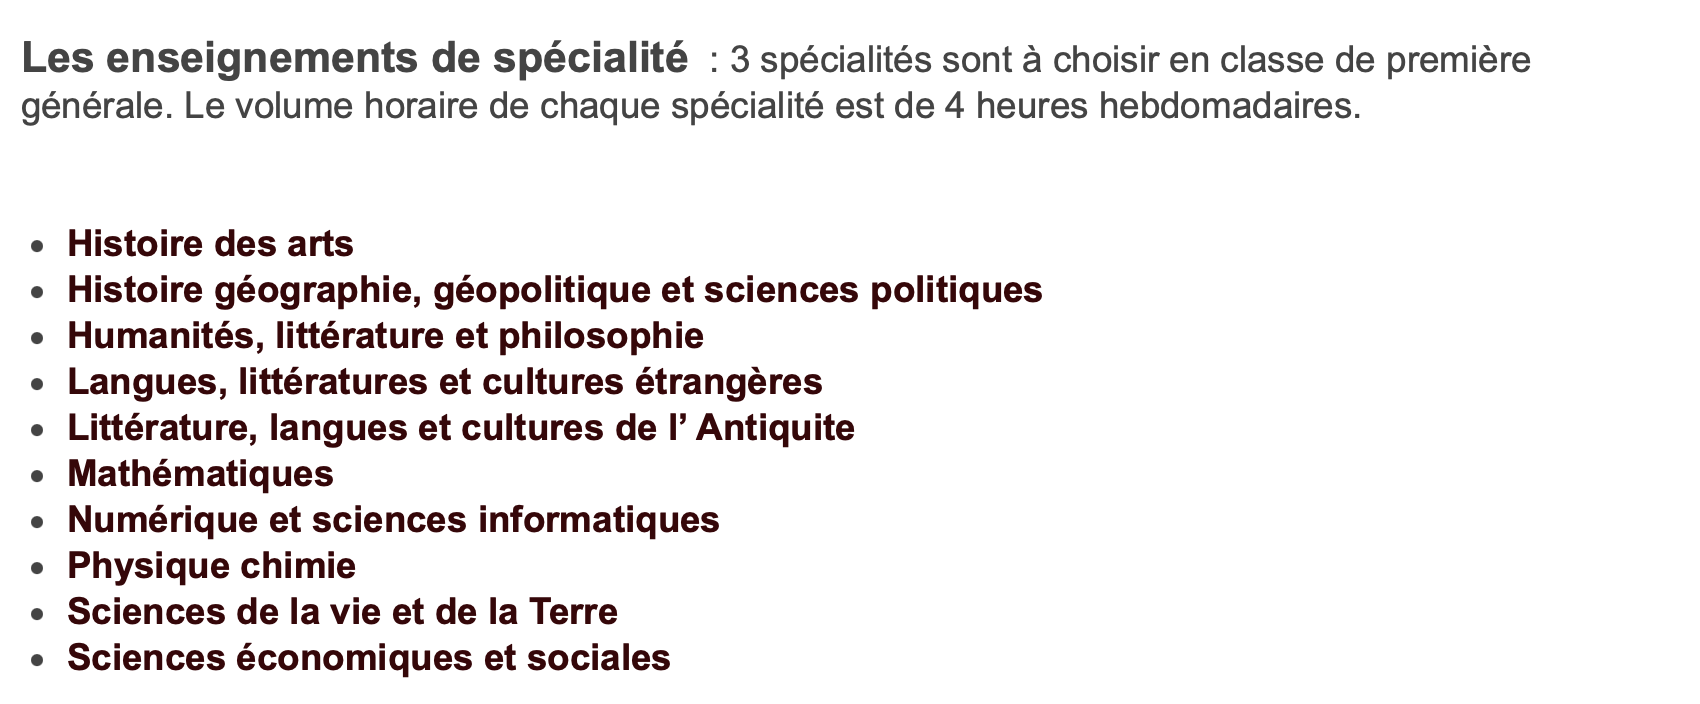Viewport: 1700px width, 704px height.
Task: Click "Langues, littératures et cultures étrangères"
Action: pos(445,382)
